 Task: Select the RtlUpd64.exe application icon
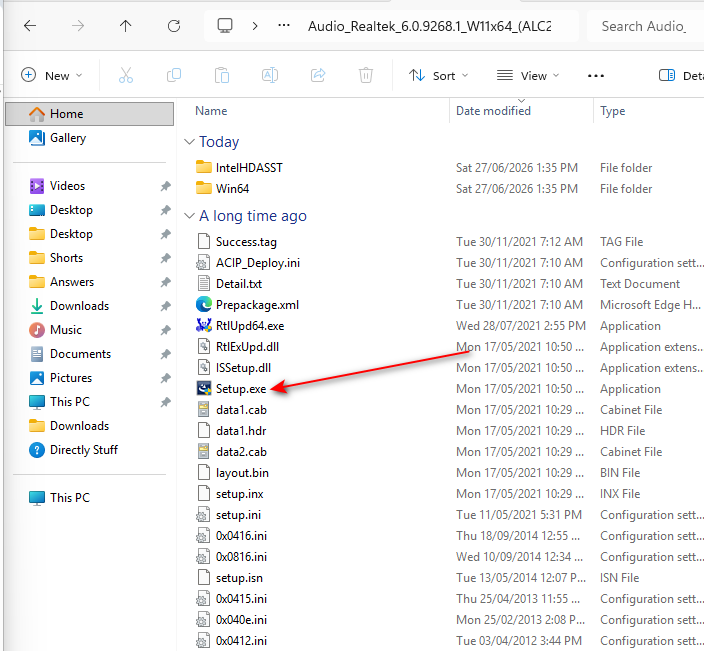pyautogui.click(x=203, y=326)
